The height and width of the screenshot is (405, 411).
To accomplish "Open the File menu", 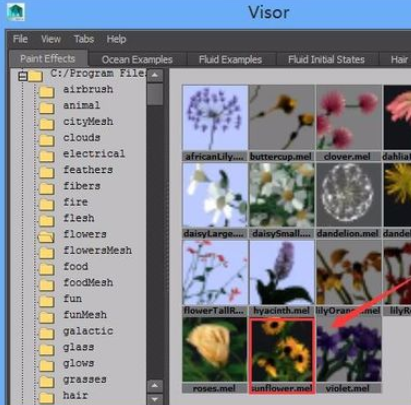I will point(20,39).
